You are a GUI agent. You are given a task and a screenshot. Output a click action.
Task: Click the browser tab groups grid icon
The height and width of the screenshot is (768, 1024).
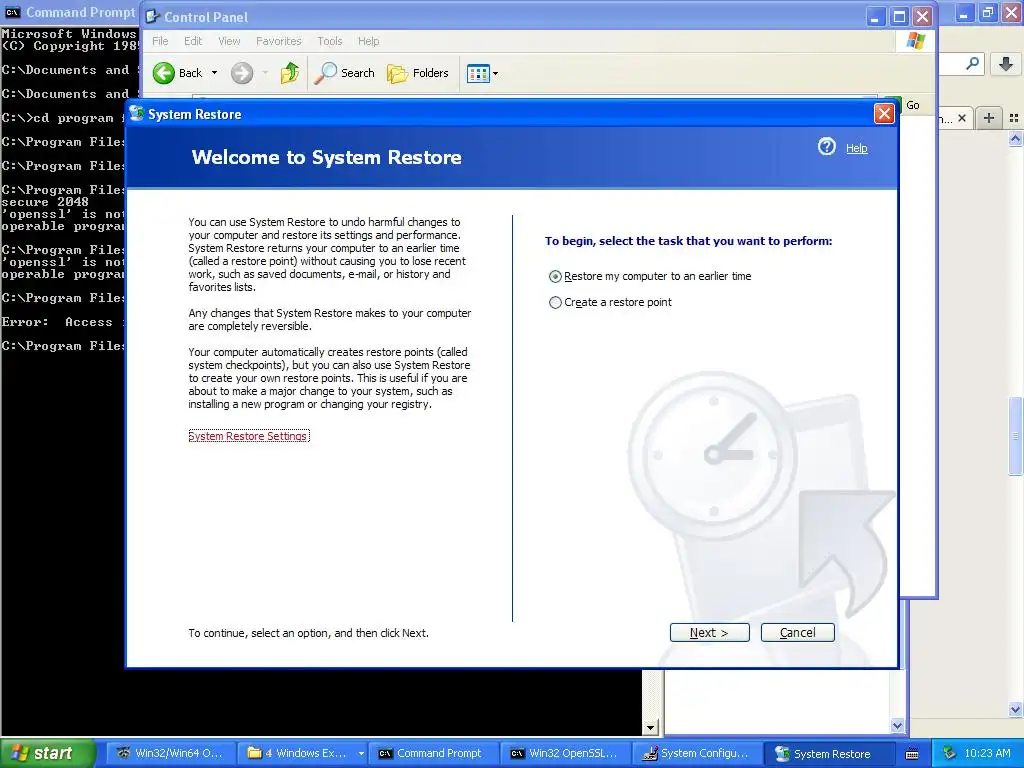pos(1014,118)
